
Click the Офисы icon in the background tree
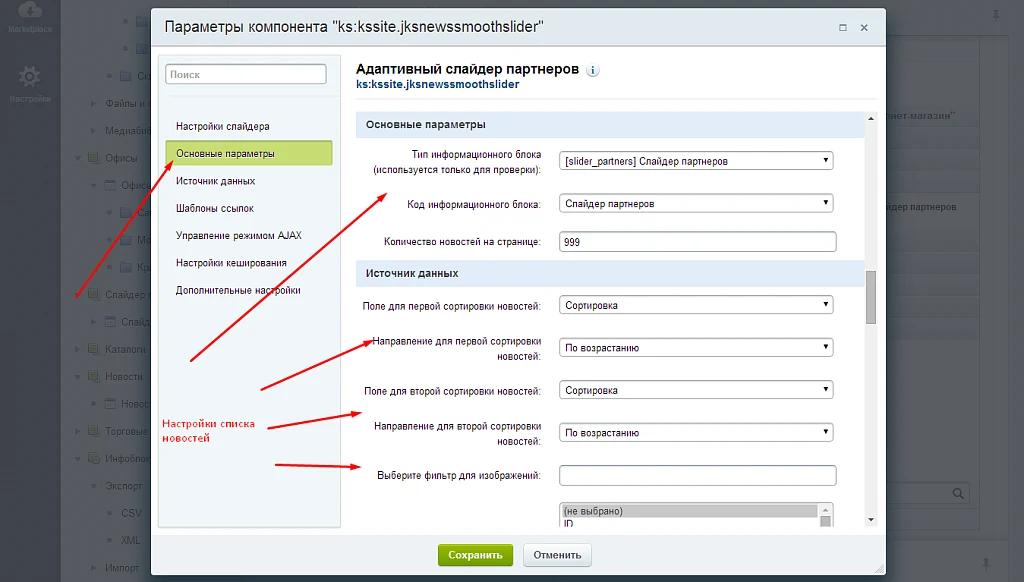click(93, 158)
